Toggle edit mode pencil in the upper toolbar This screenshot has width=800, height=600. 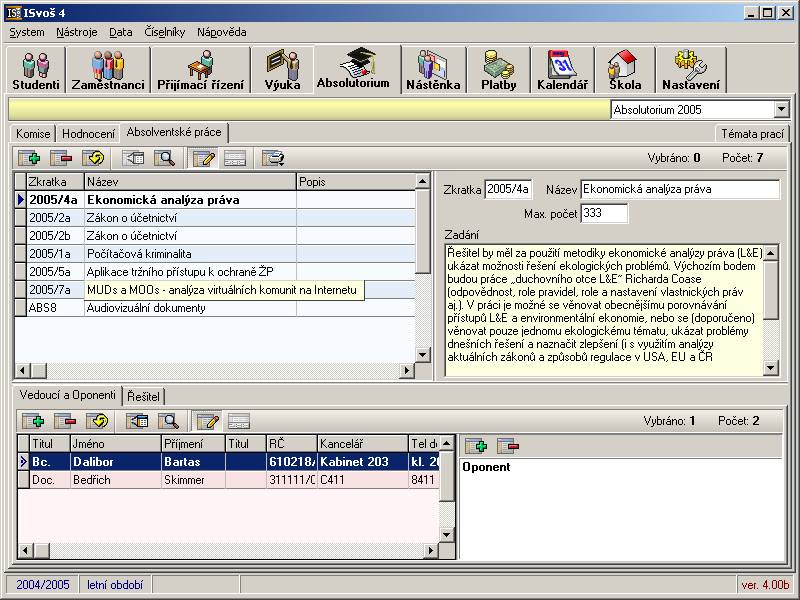coord(204,157)
